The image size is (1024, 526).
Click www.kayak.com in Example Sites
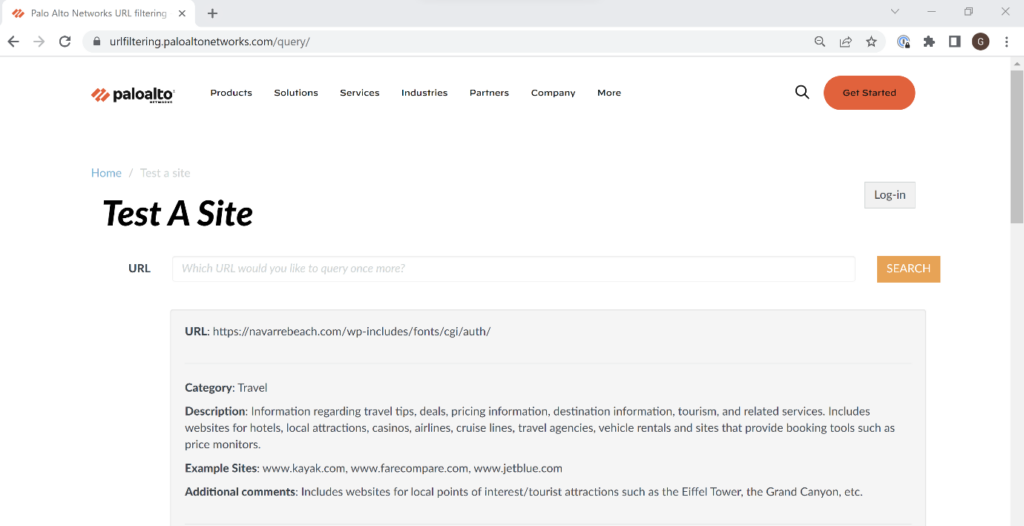[304, 468]
